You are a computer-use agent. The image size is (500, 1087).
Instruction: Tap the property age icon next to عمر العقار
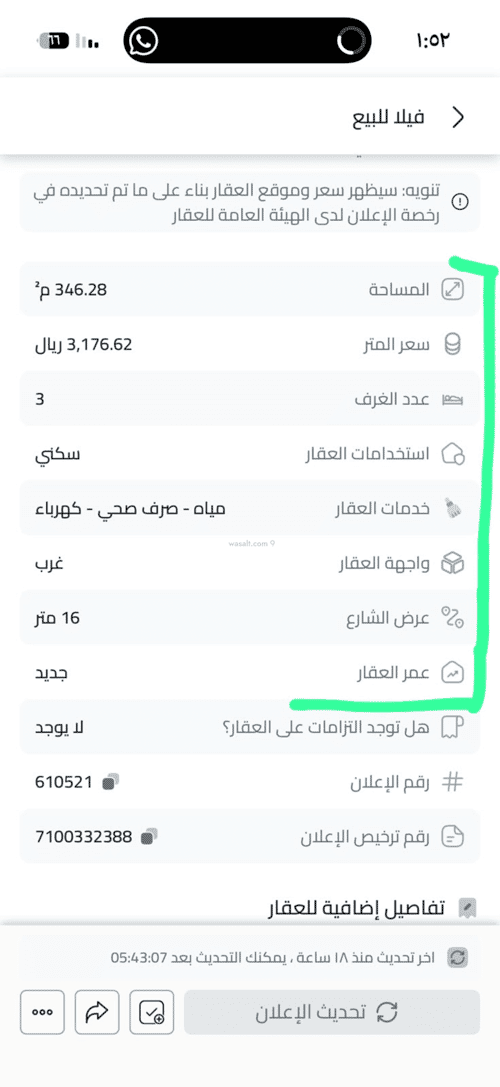pos(453,672)
